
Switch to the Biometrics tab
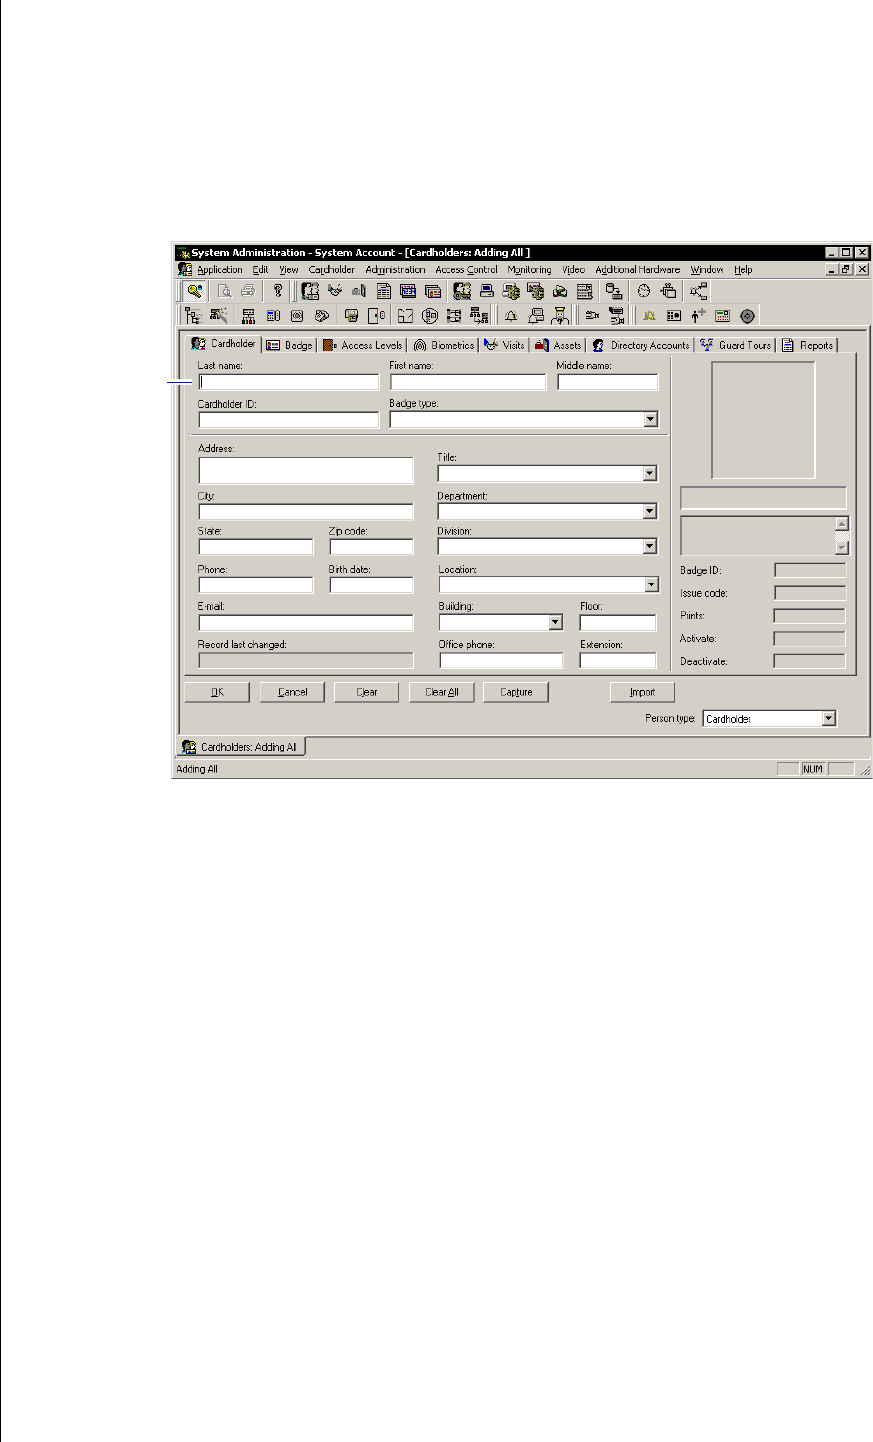click(x=443, y=345)
